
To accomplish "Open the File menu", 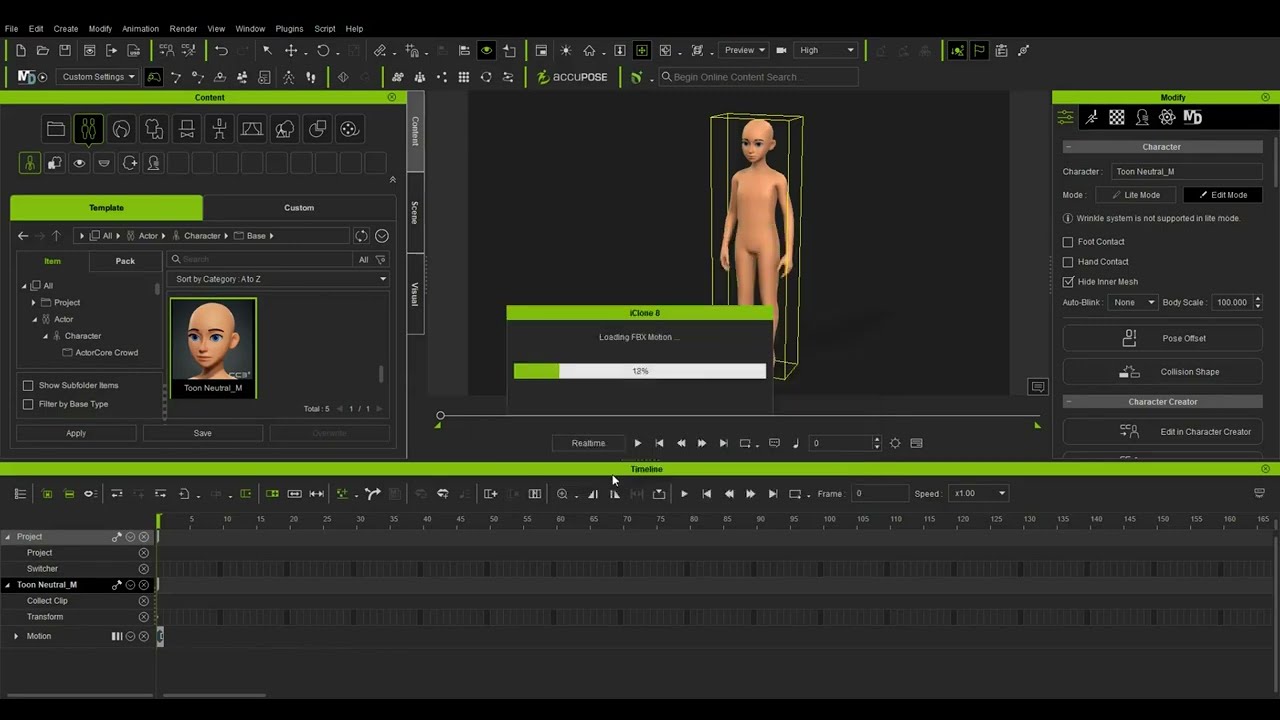I will click(x=11, y=29).
